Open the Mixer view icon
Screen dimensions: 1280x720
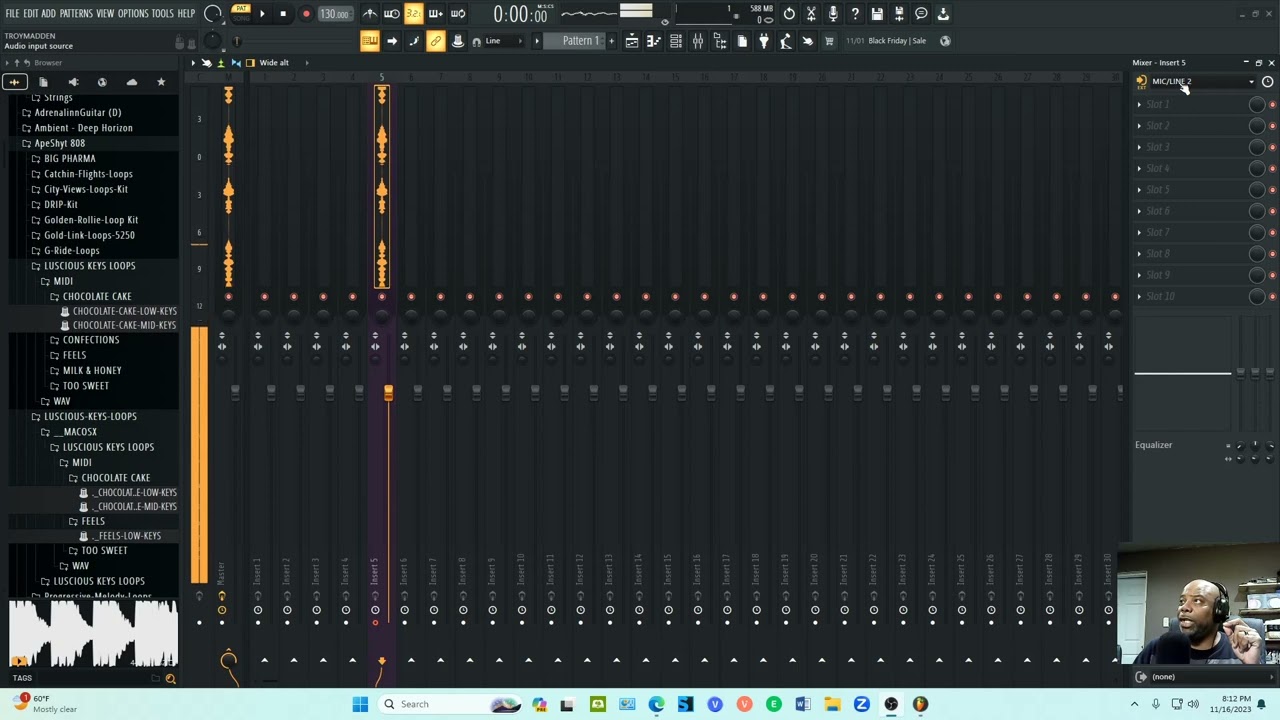tap(698, 41)
